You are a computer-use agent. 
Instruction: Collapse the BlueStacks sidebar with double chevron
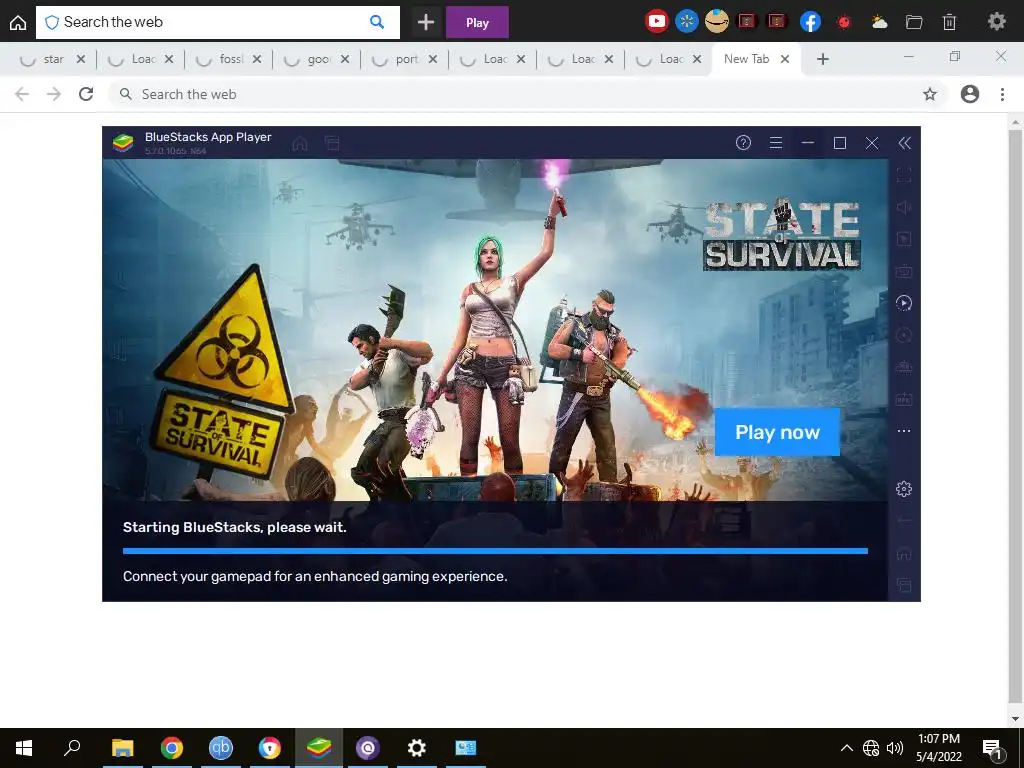click(904, 143)
